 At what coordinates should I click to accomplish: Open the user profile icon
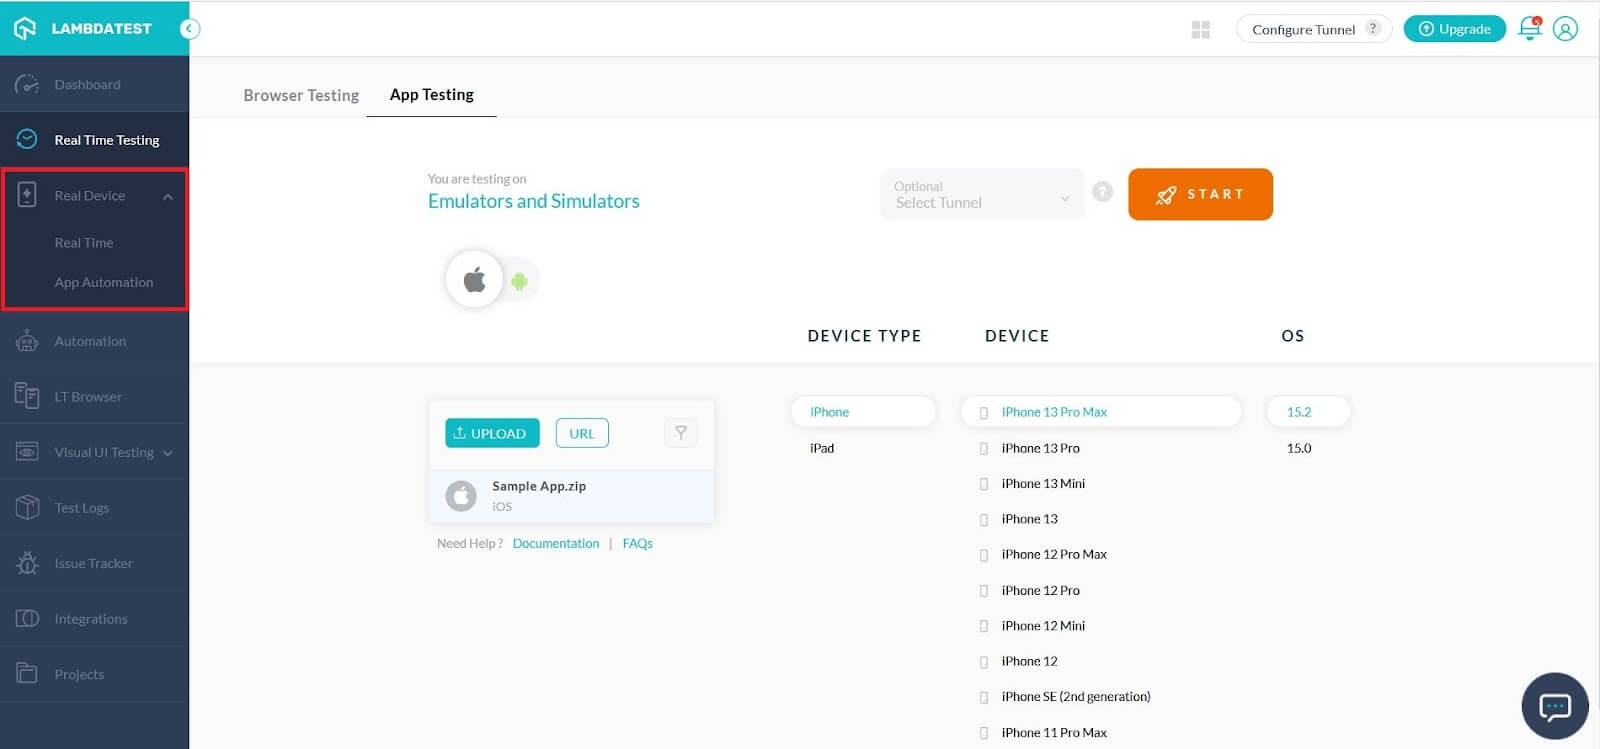coord(1566,29)
